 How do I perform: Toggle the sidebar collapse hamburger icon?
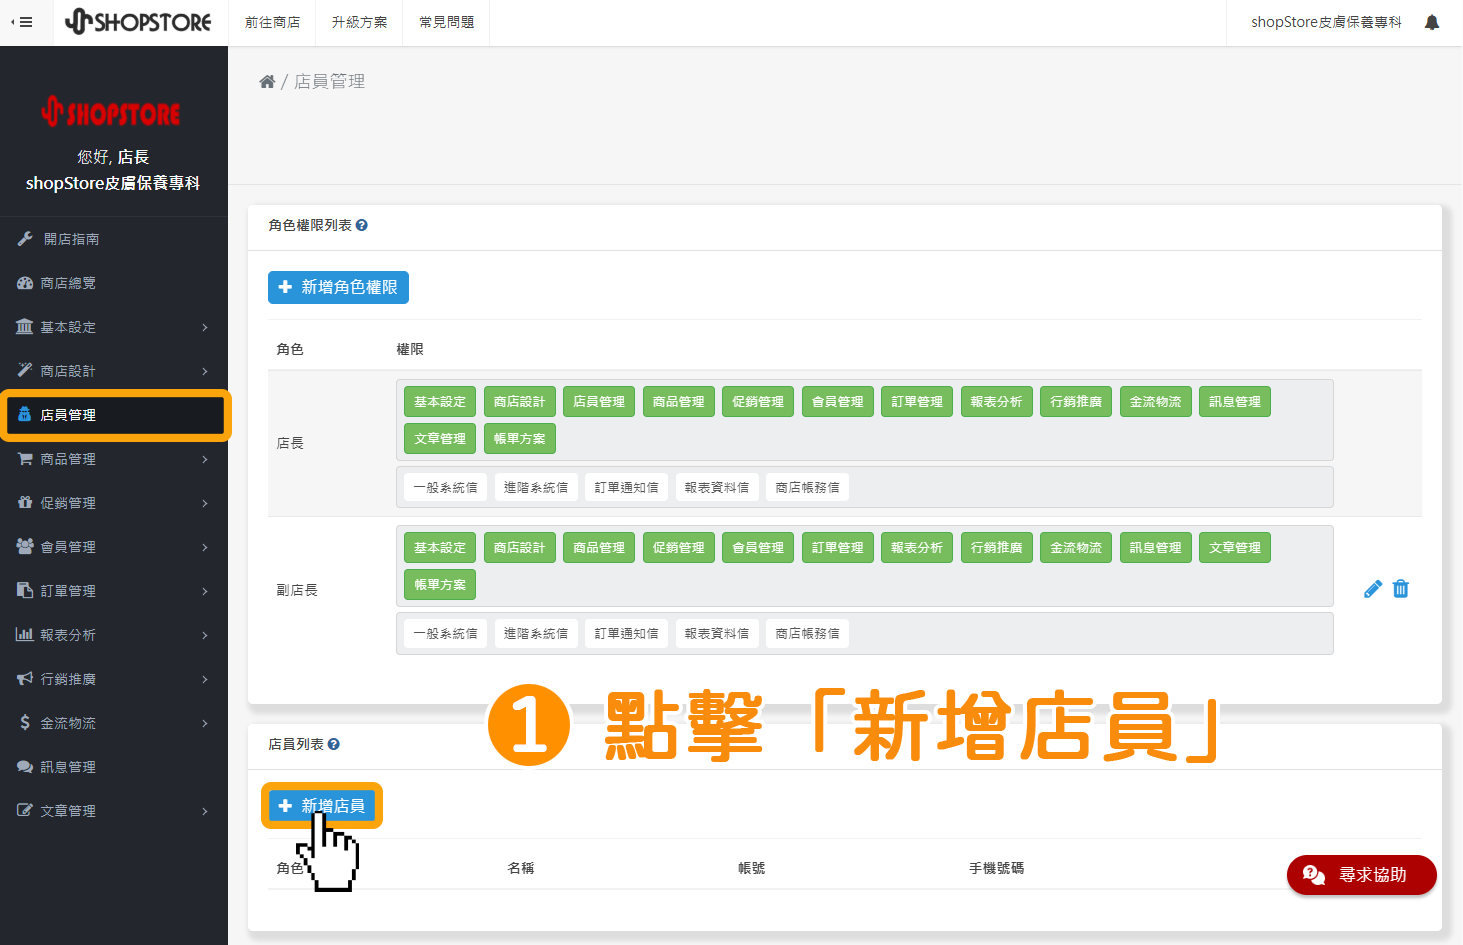click(21, 22)
